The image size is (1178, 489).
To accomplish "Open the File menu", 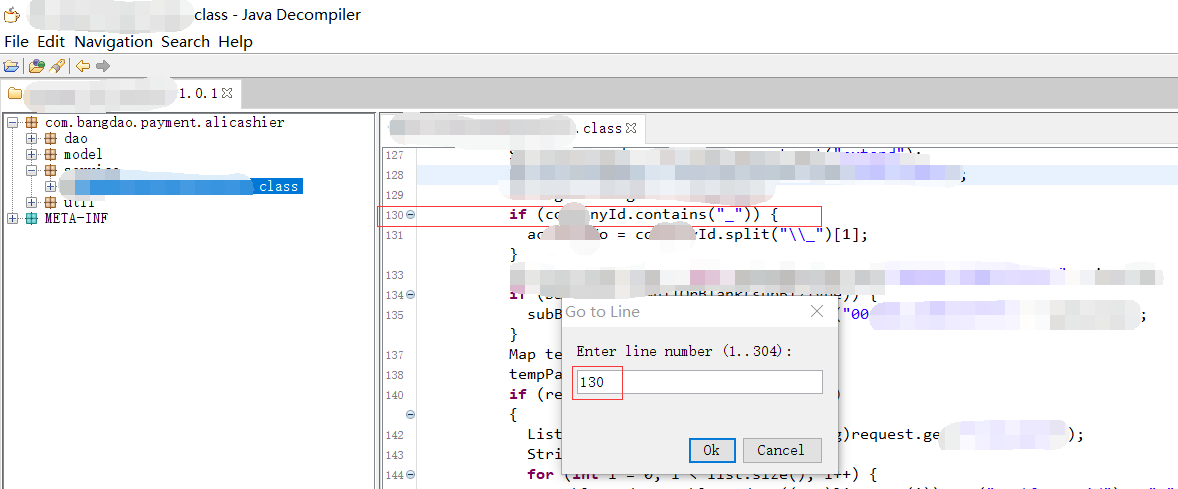I will 16,41.
